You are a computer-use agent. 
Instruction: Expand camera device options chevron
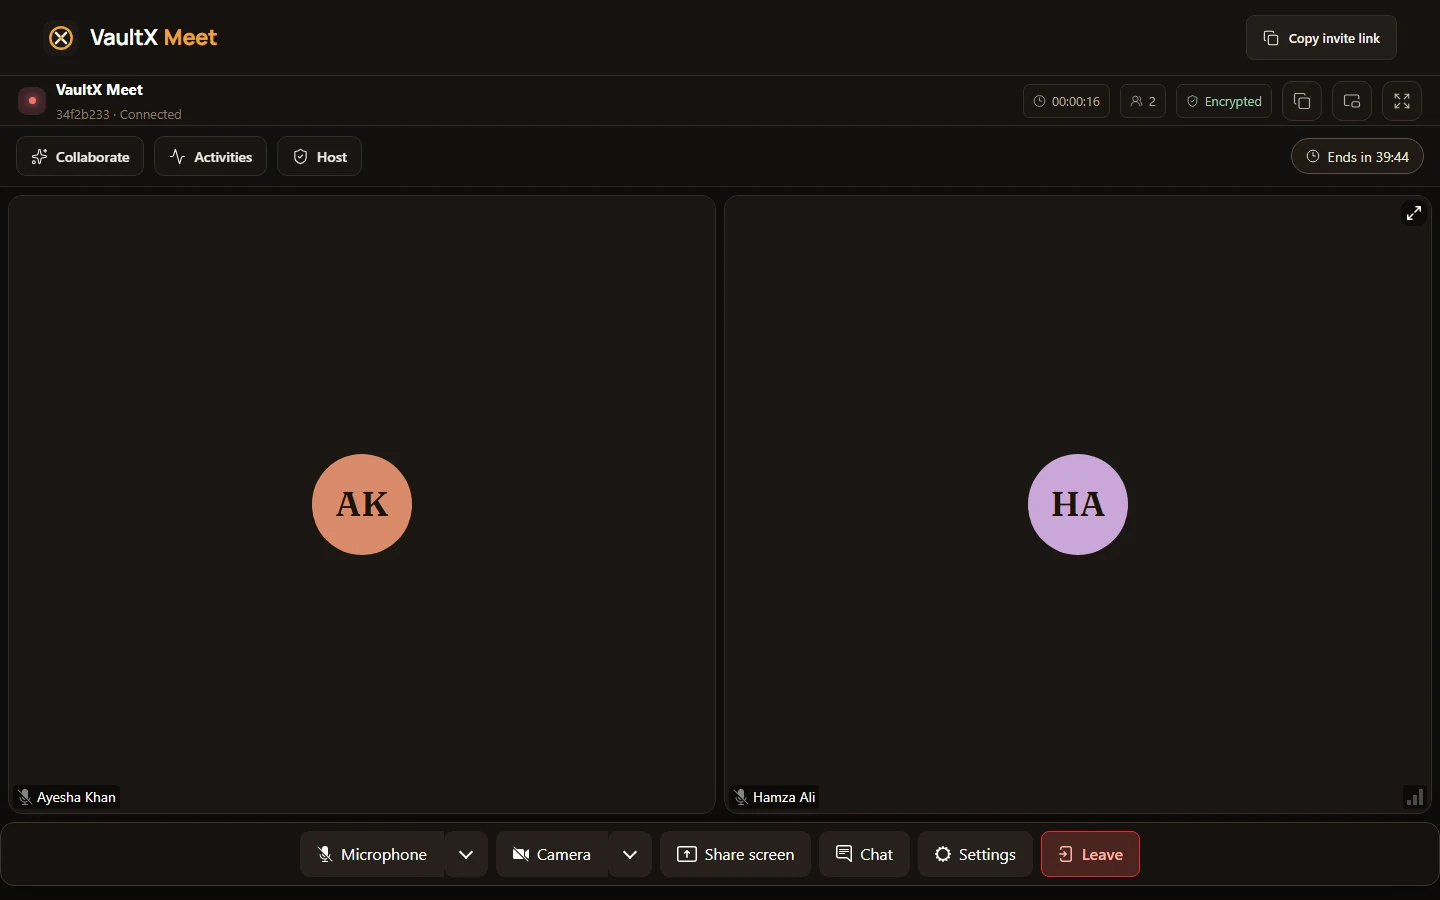coord(630,854)
